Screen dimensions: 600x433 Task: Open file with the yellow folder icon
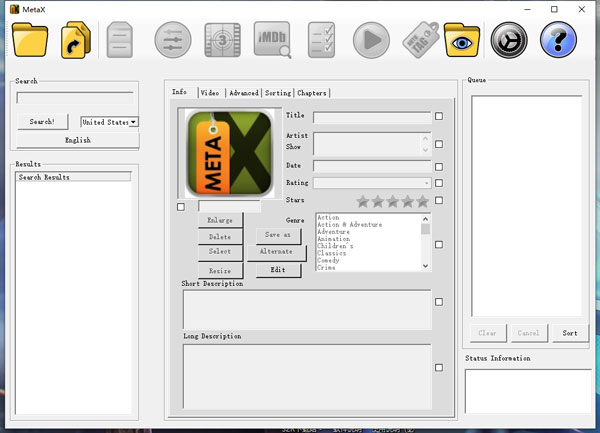30,40
